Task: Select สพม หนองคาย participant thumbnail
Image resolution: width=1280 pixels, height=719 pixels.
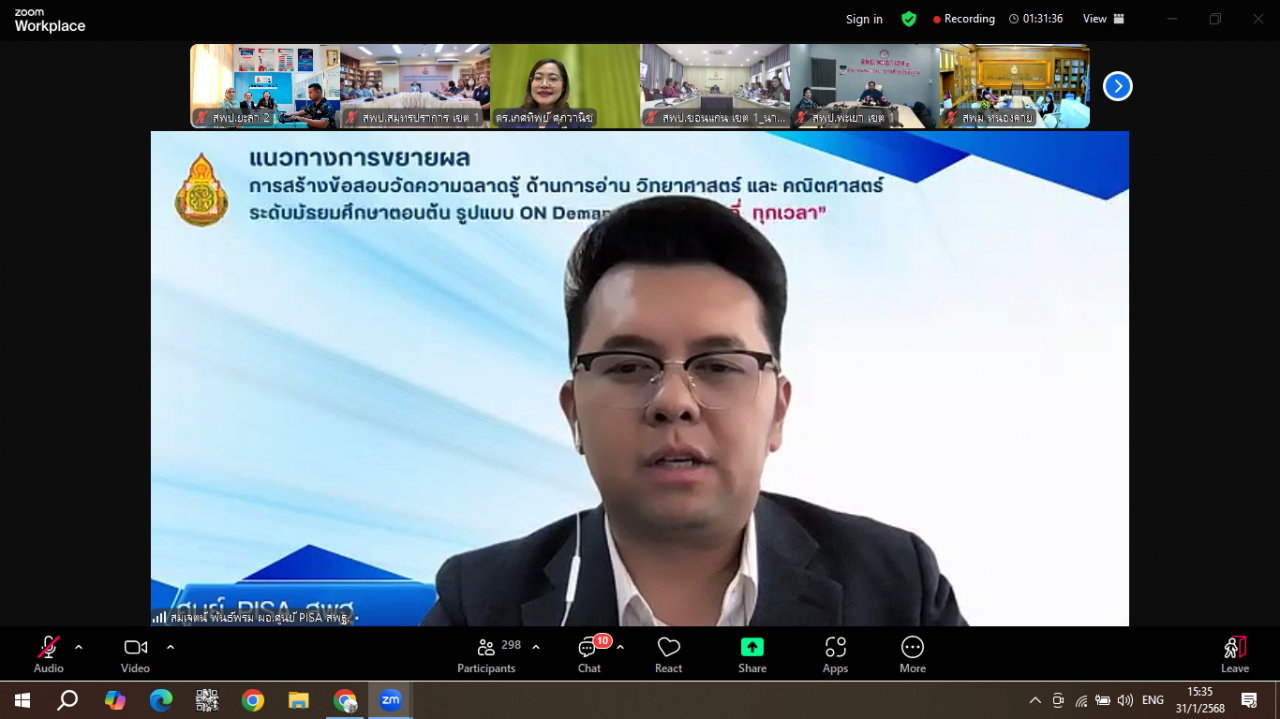Action: pos(1015,86)
